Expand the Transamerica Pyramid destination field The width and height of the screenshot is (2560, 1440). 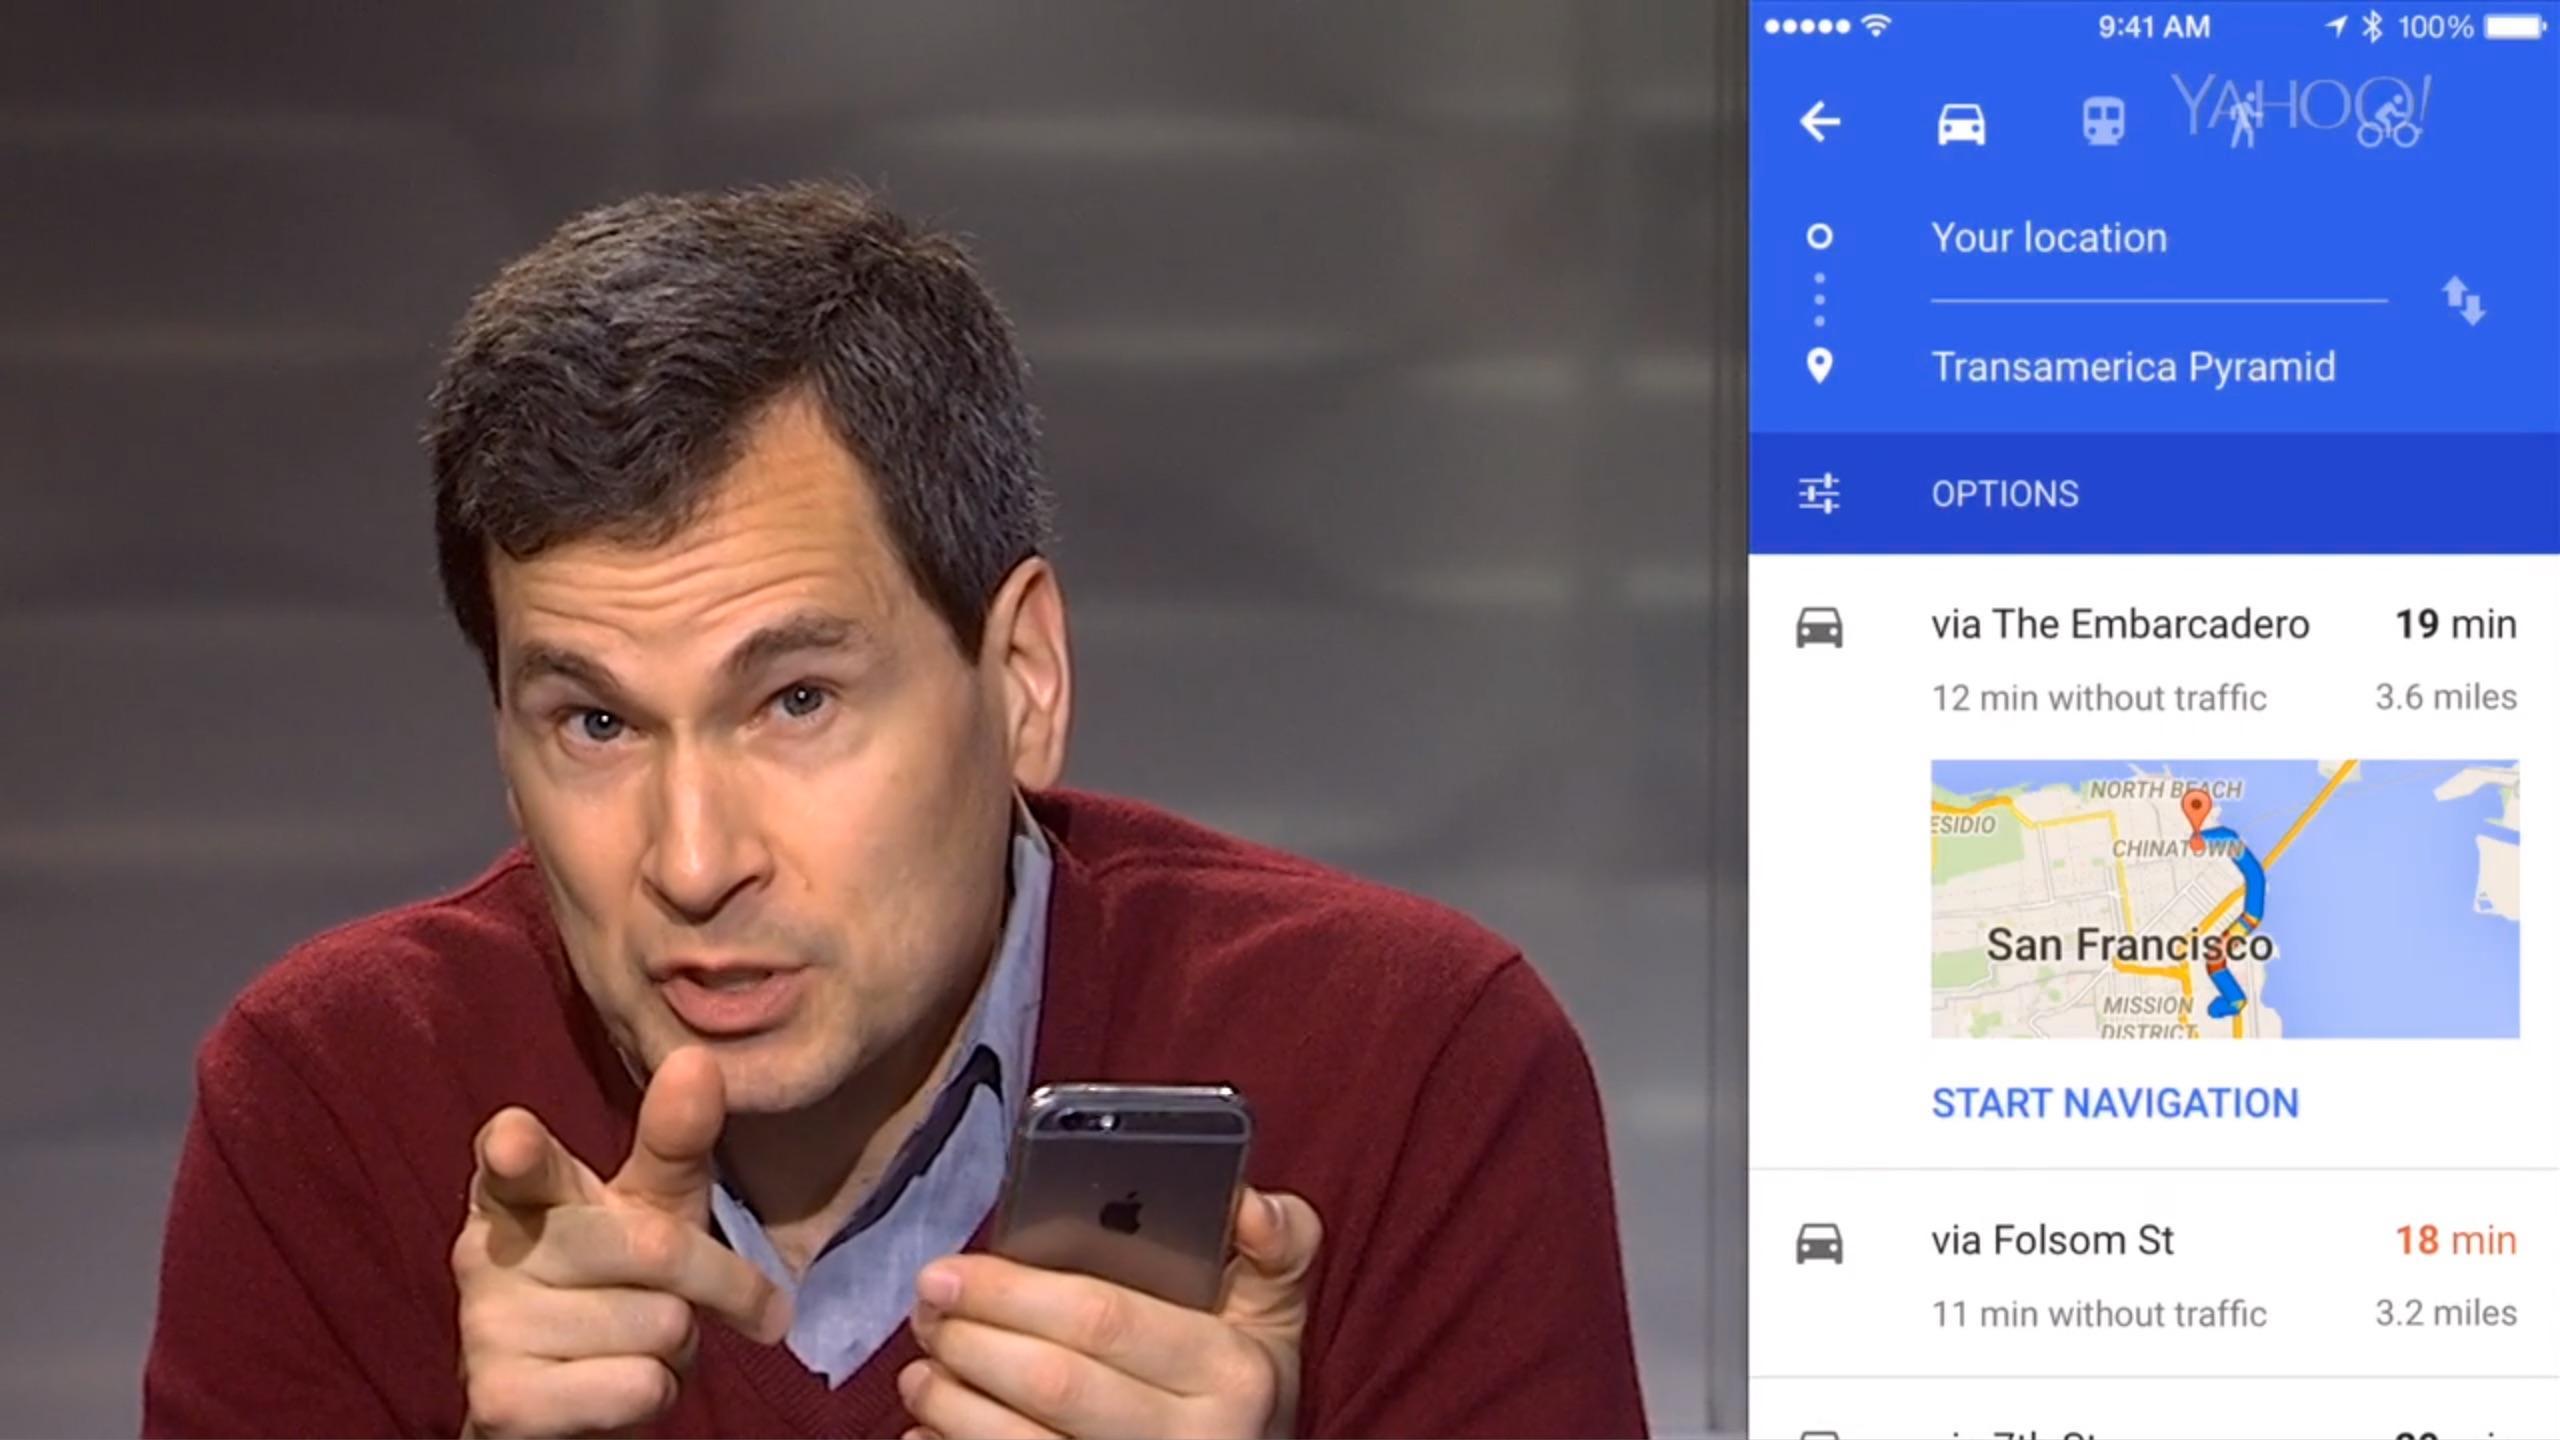(2133, 367)
